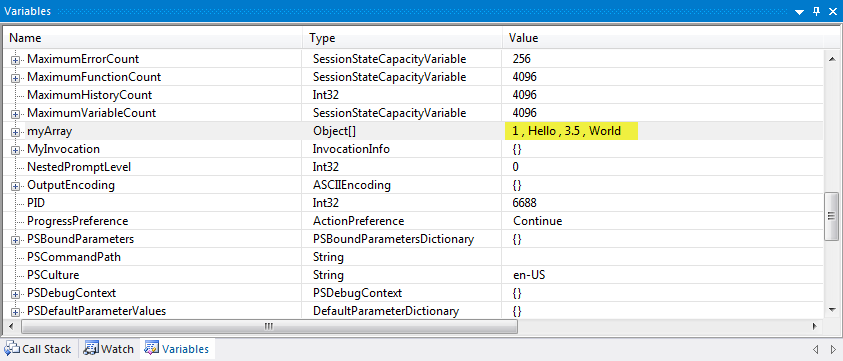
Task: Select the PSCulture variable row
Action: click(x=414, y=275)
